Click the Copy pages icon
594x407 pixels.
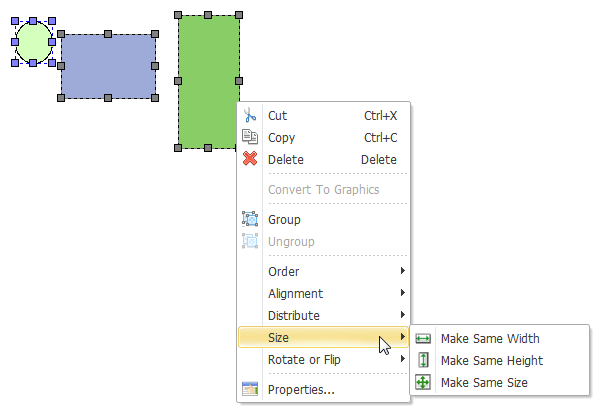pyautogui.click(x=250, y=137)
